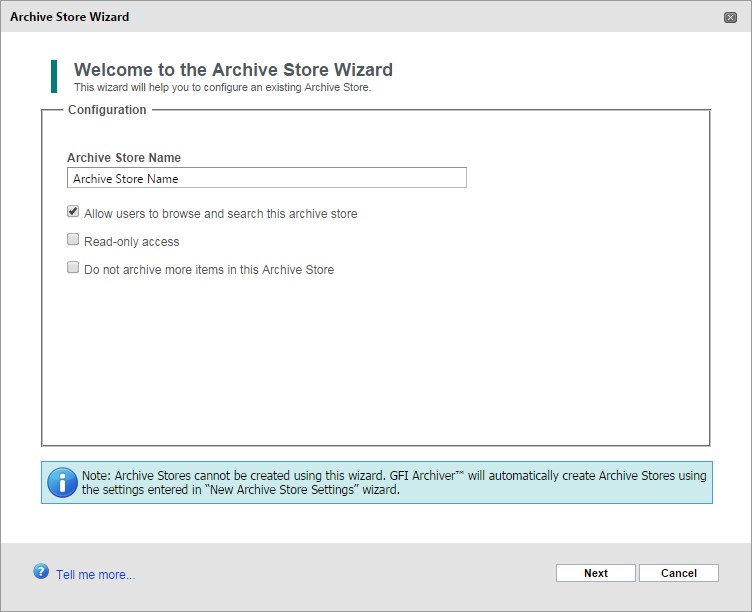Click the note text about GFI Archiver

[x=394, y=483]
